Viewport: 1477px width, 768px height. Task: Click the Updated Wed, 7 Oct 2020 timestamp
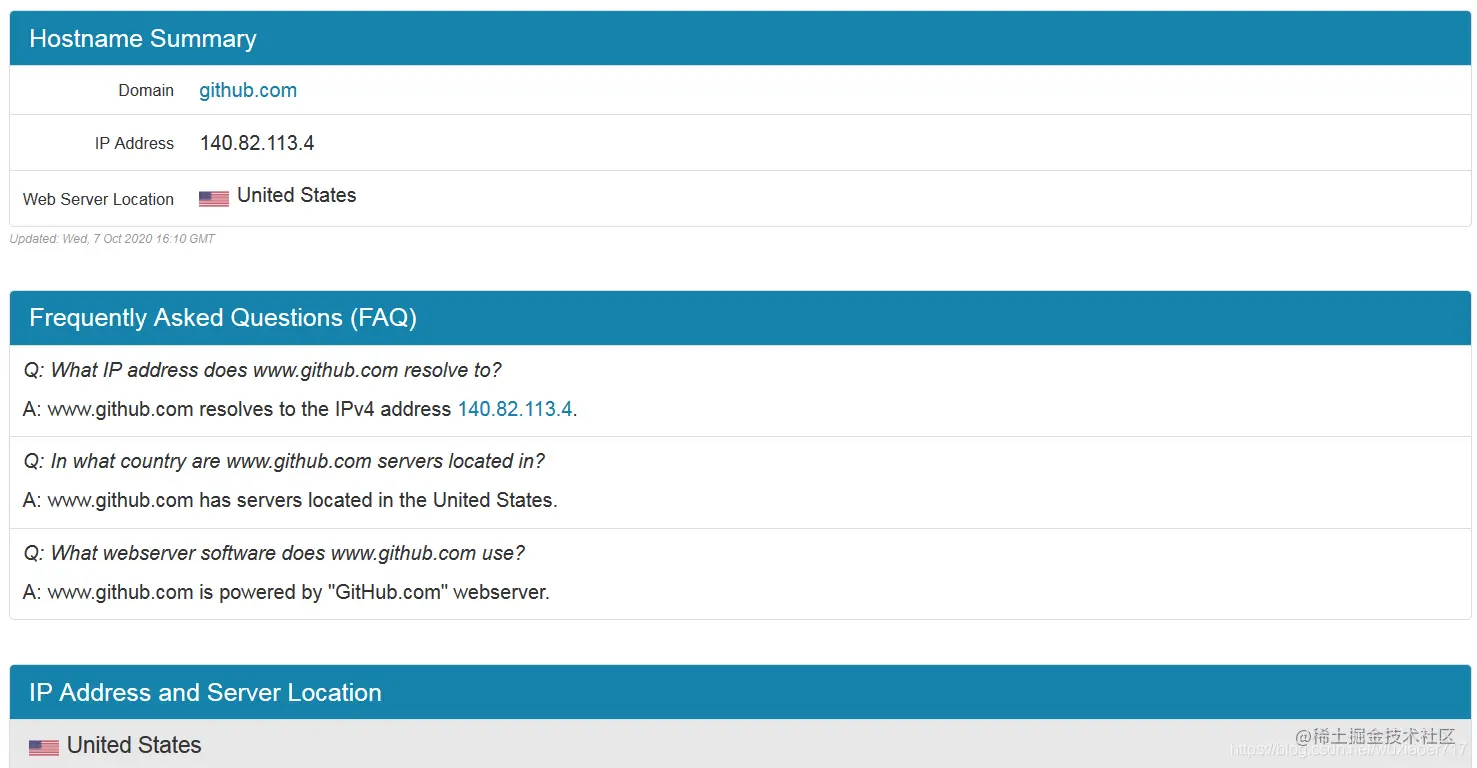coord(112,239)
